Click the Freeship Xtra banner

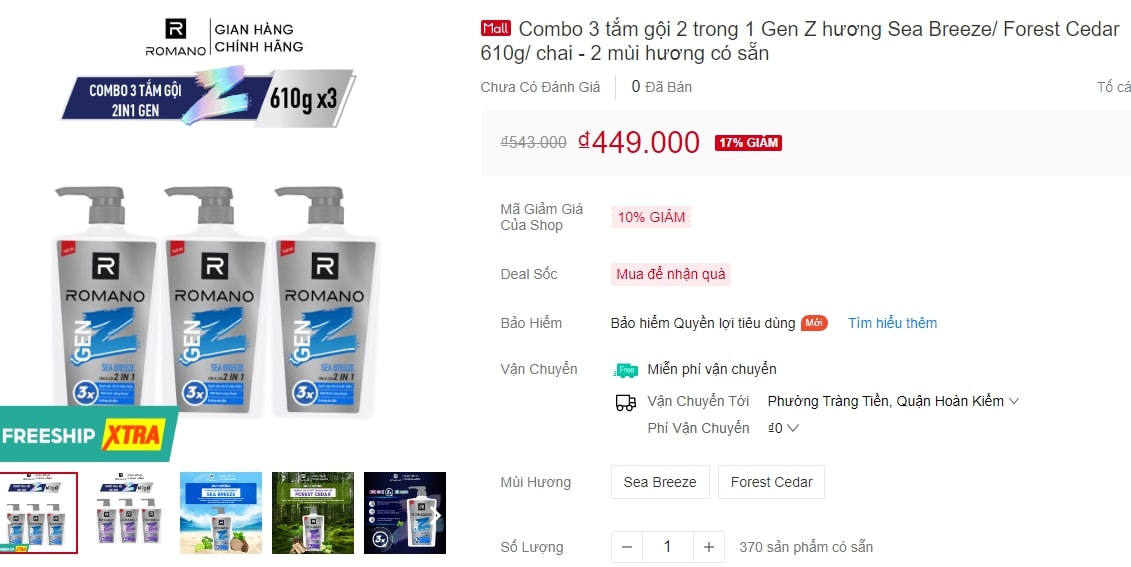click(x=89, y=435)
